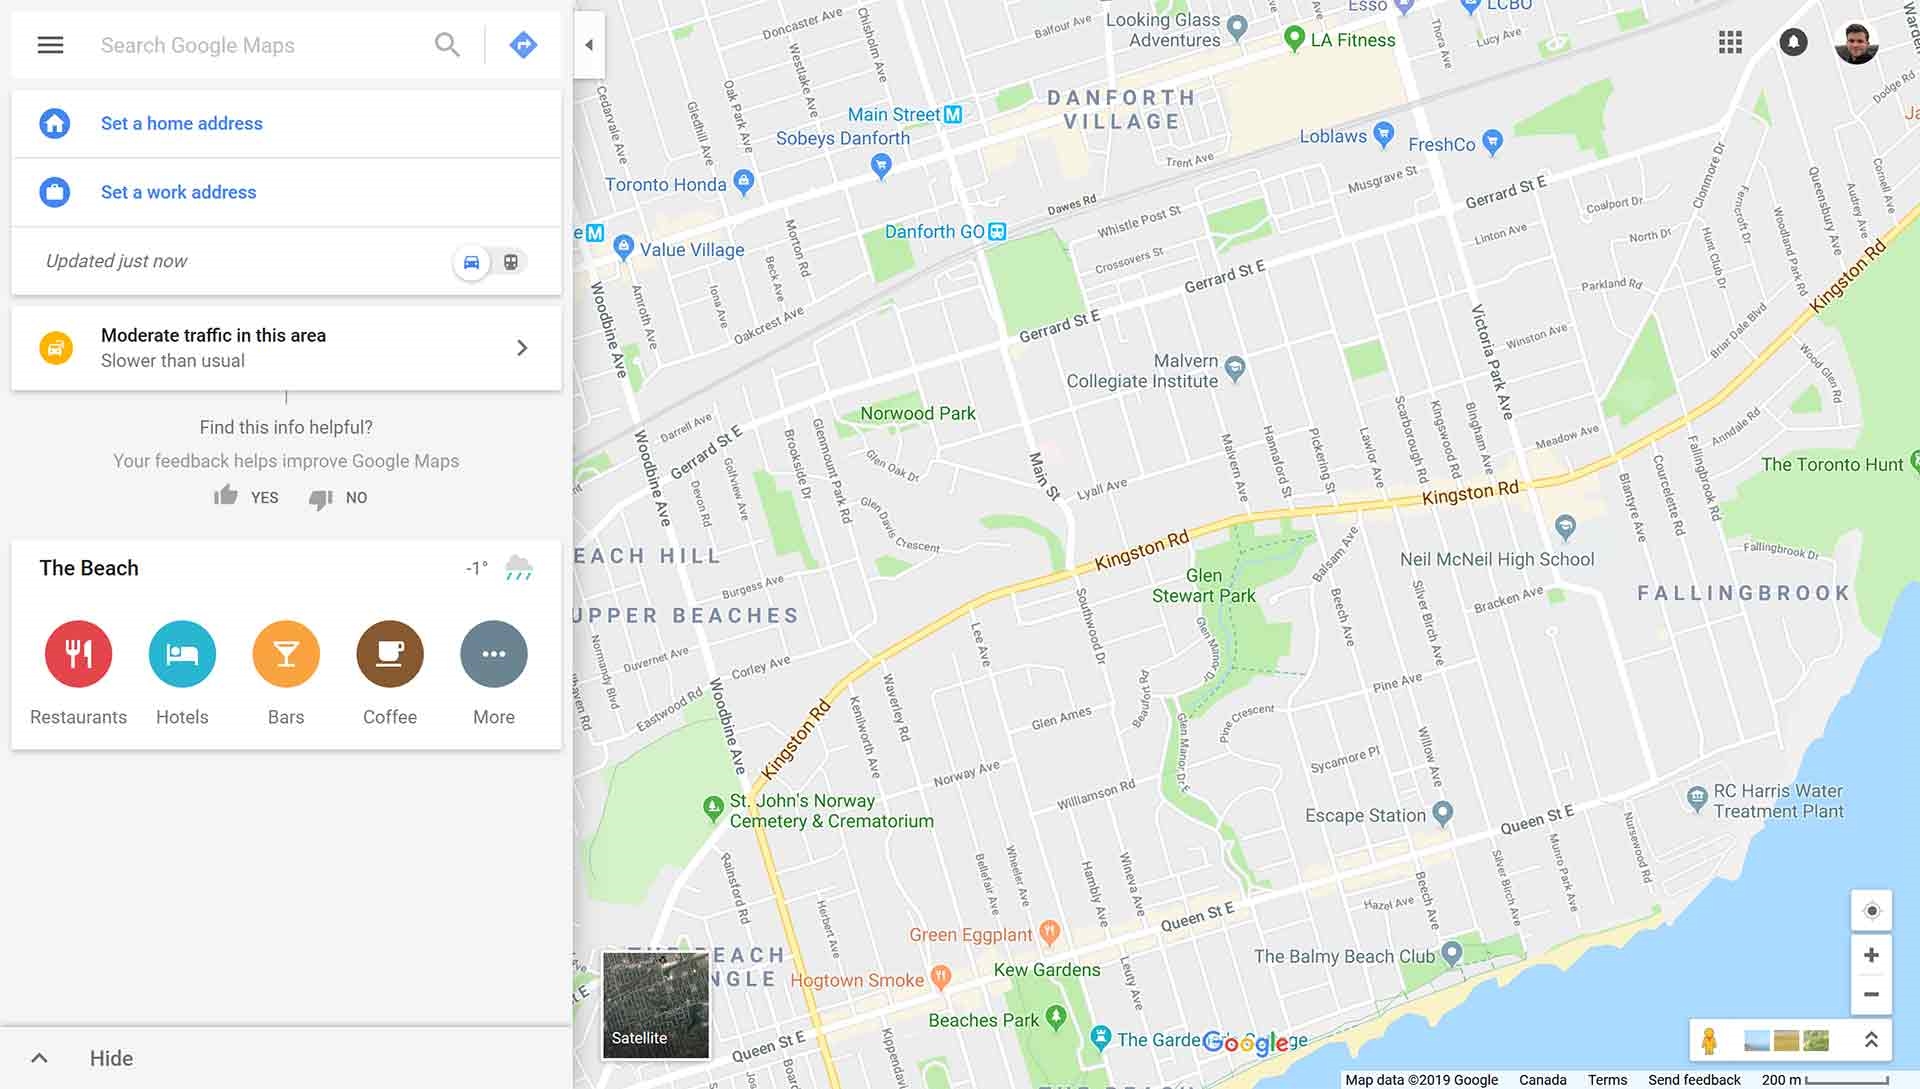Select the Restaurants category icon
Image resolution: width=1920 pixels, height=1089 pixels.
tap(78, 654)
